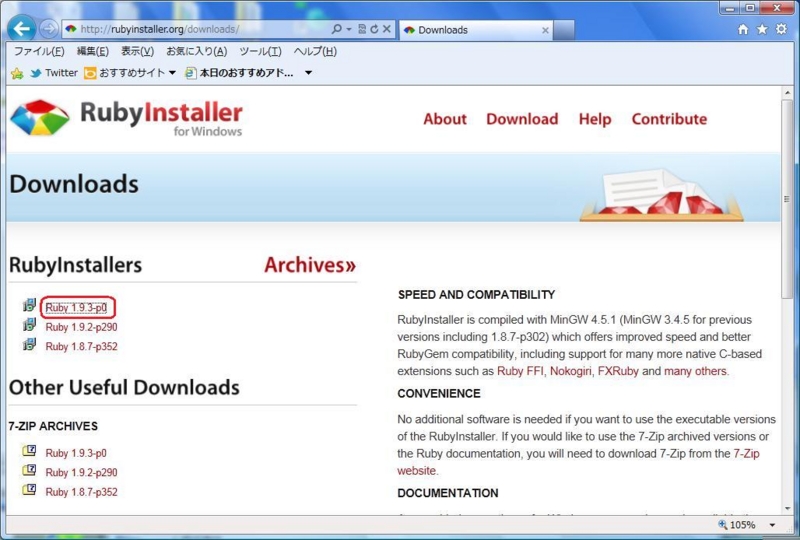800x540 pixels.
Task: Download the 7-Zip Ruby 1.9.2-p290 archive
Action: 81,473
